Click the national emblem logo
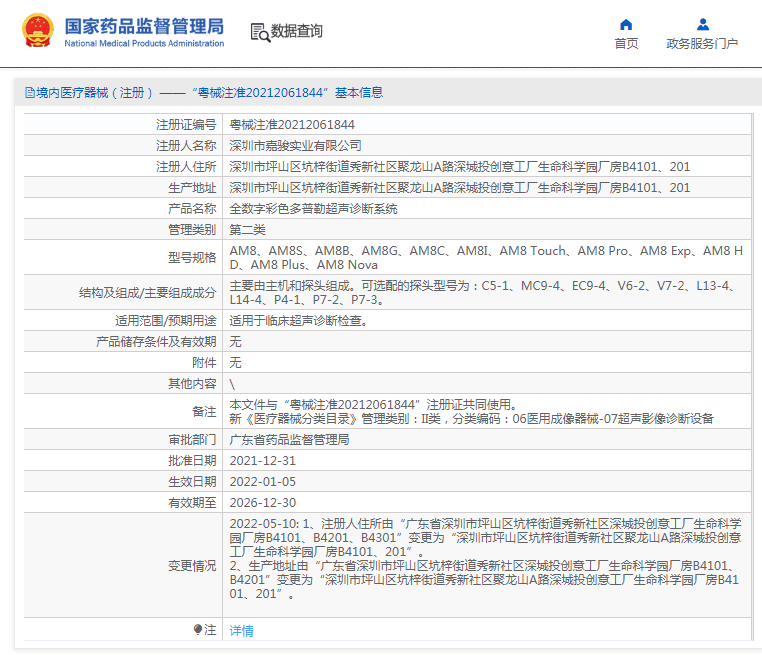The height and width of the screenshot is (655, 762). pyautogui.click(x=38, y=31)
